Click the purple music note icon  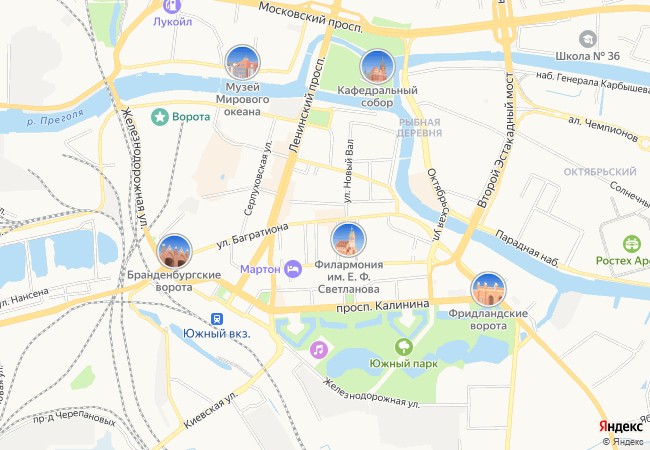[x=319, y=350]
